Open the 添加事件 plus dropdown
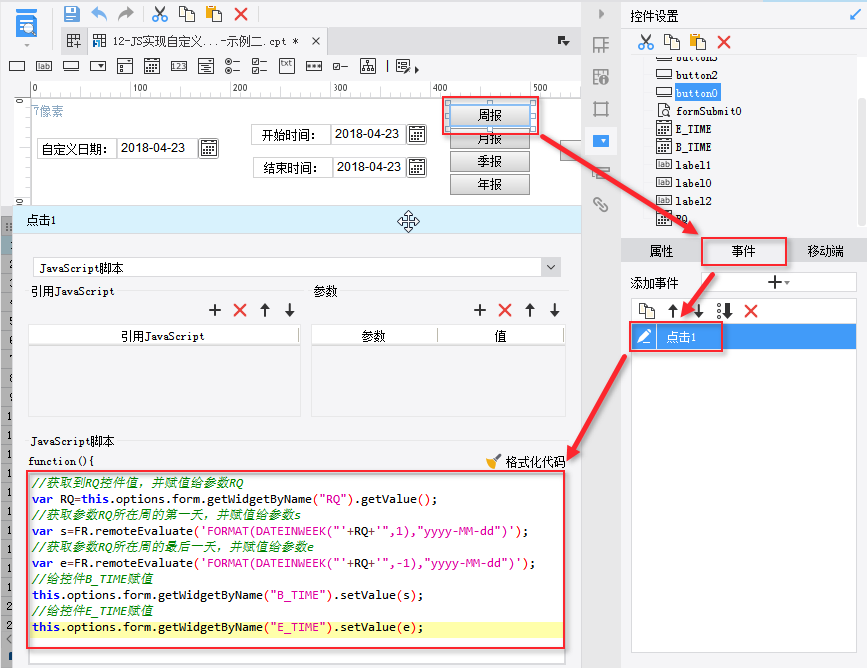Viewport: 867px width, 668px height. pos(778,283)
